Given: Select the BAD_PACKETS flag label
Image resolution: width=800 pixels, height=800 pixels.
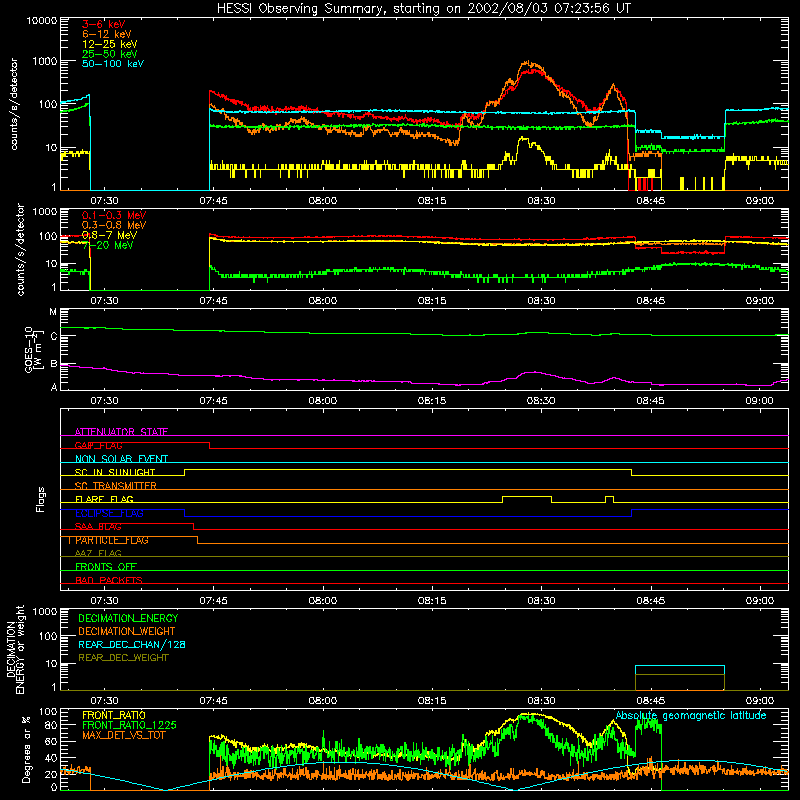Looking at the screenshot, I should [109, 580].
